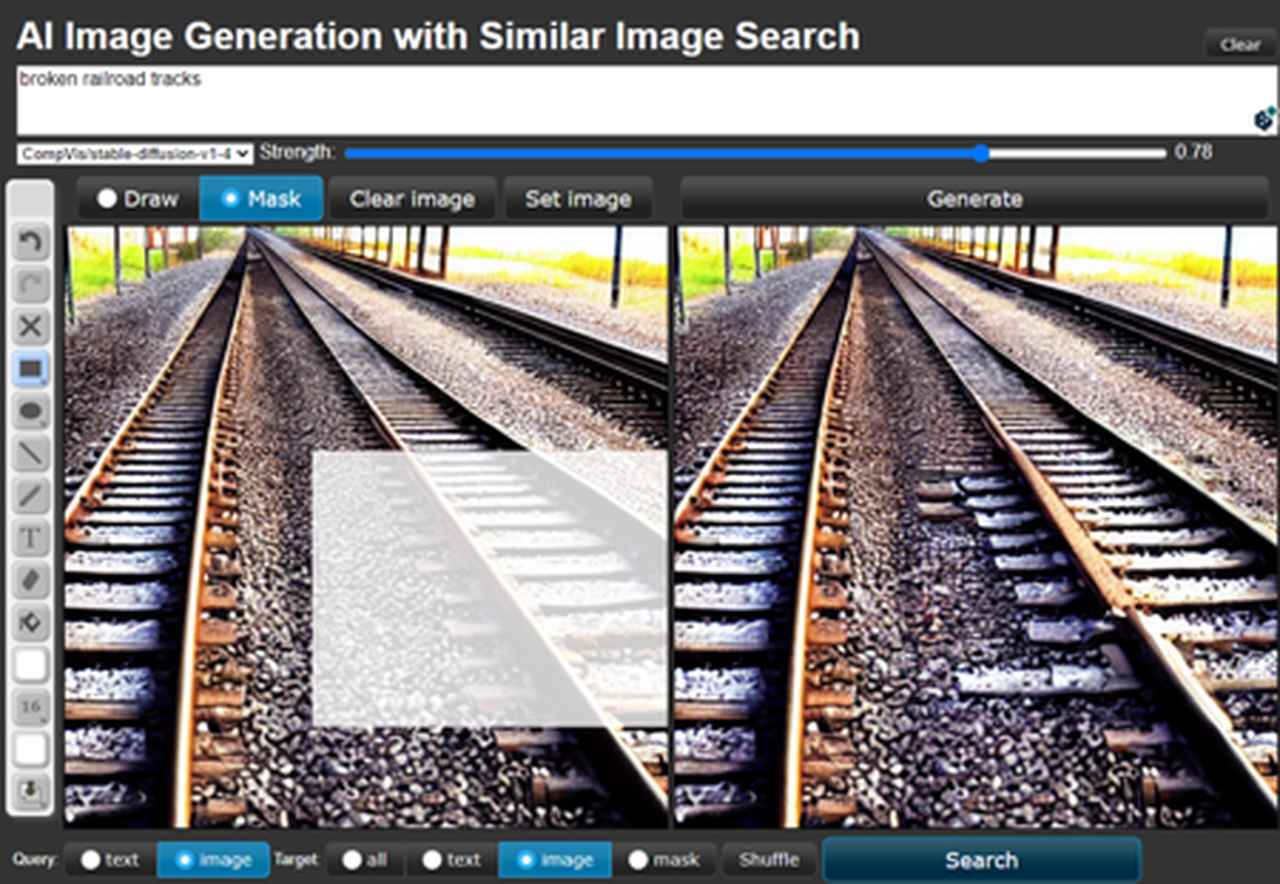Image resolution: width=1280 pixels, height=884 pixels.
Task: Select the Mask mode radio button
Action: pos(261,199)
